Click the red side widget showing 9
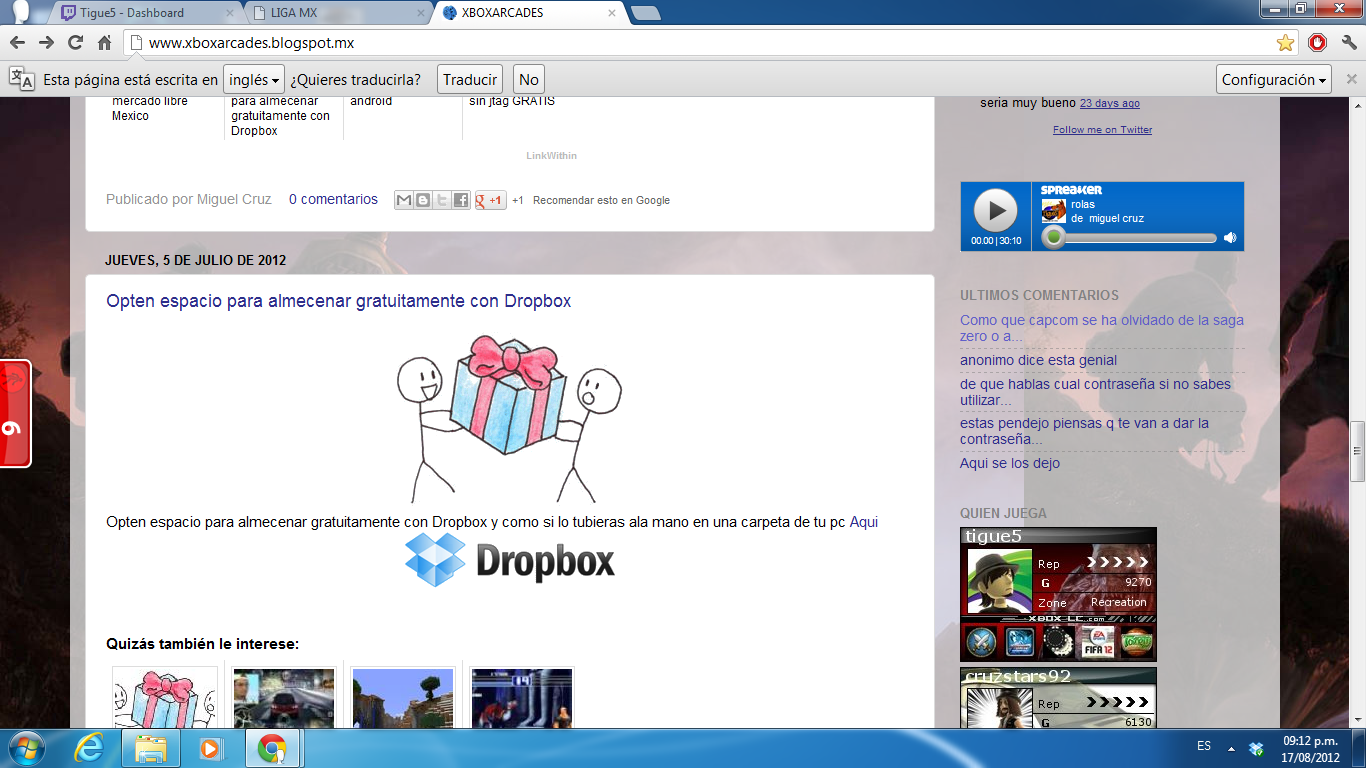Viewport: 1366px width, 768px height. pos(15,413)
